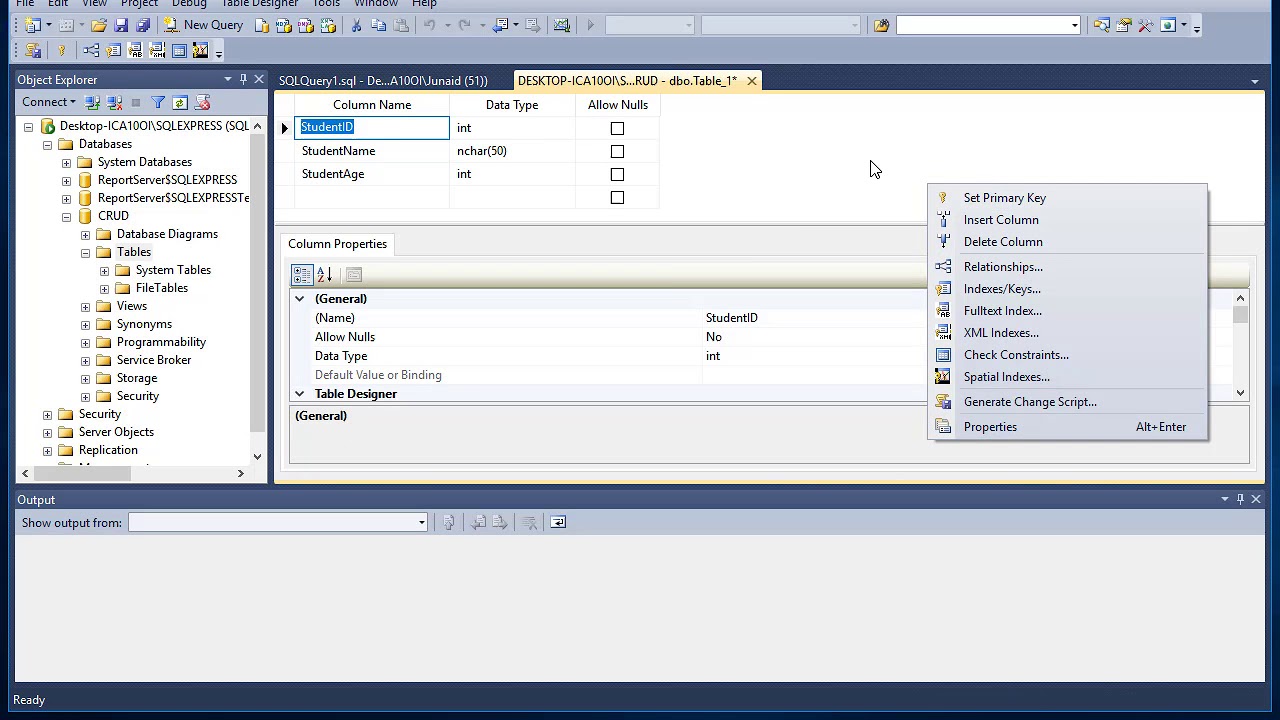Click the Manage XML Indexes toolbar icon

(157, 50)
